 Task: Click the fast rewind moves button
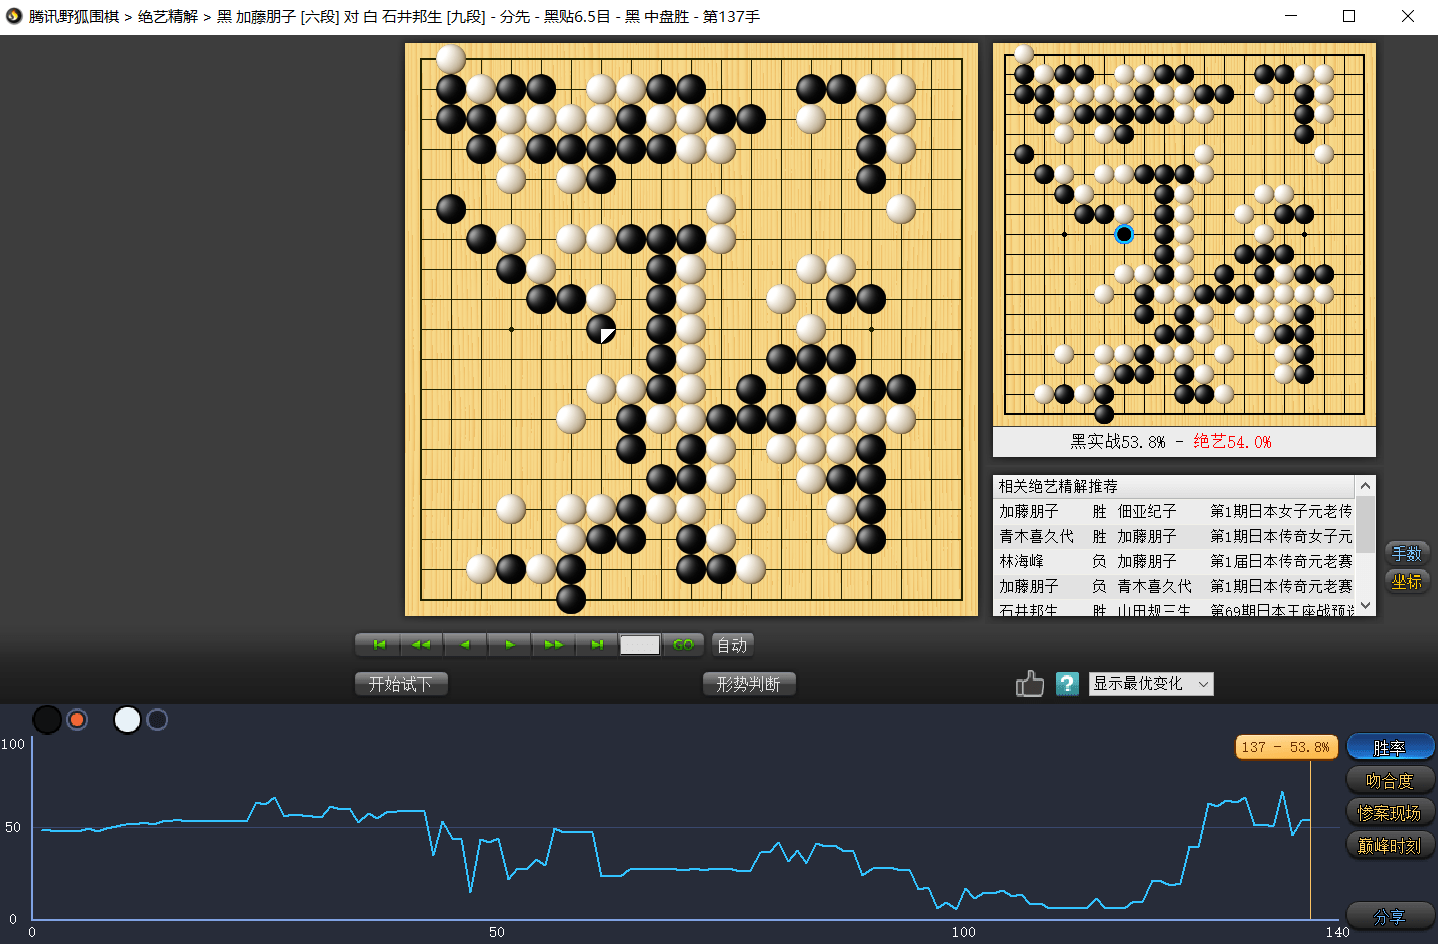coord(421,645)
